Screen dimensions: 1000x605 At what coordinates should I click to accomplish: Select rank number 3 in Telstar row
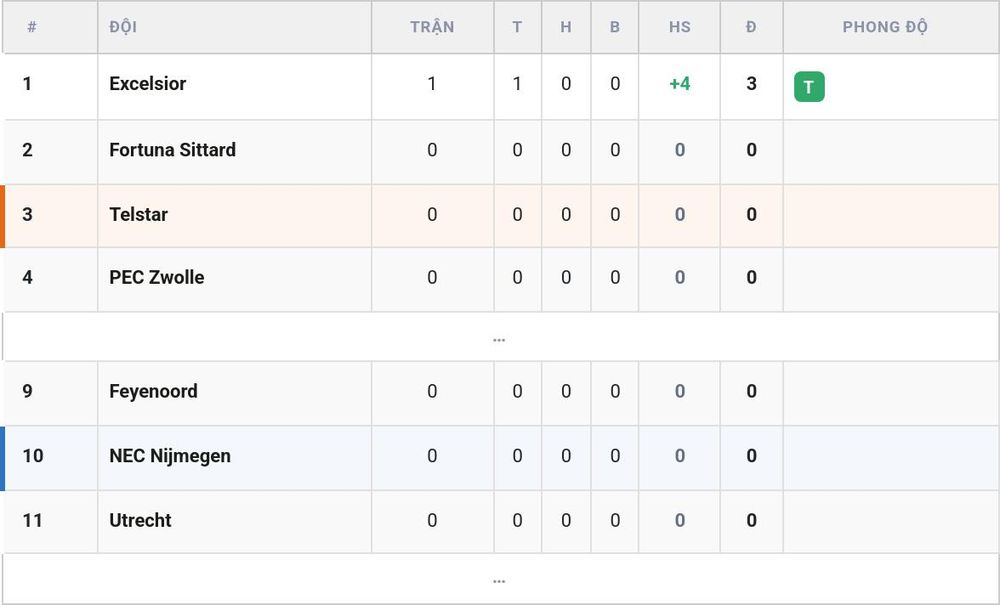[x=27, y=214]
